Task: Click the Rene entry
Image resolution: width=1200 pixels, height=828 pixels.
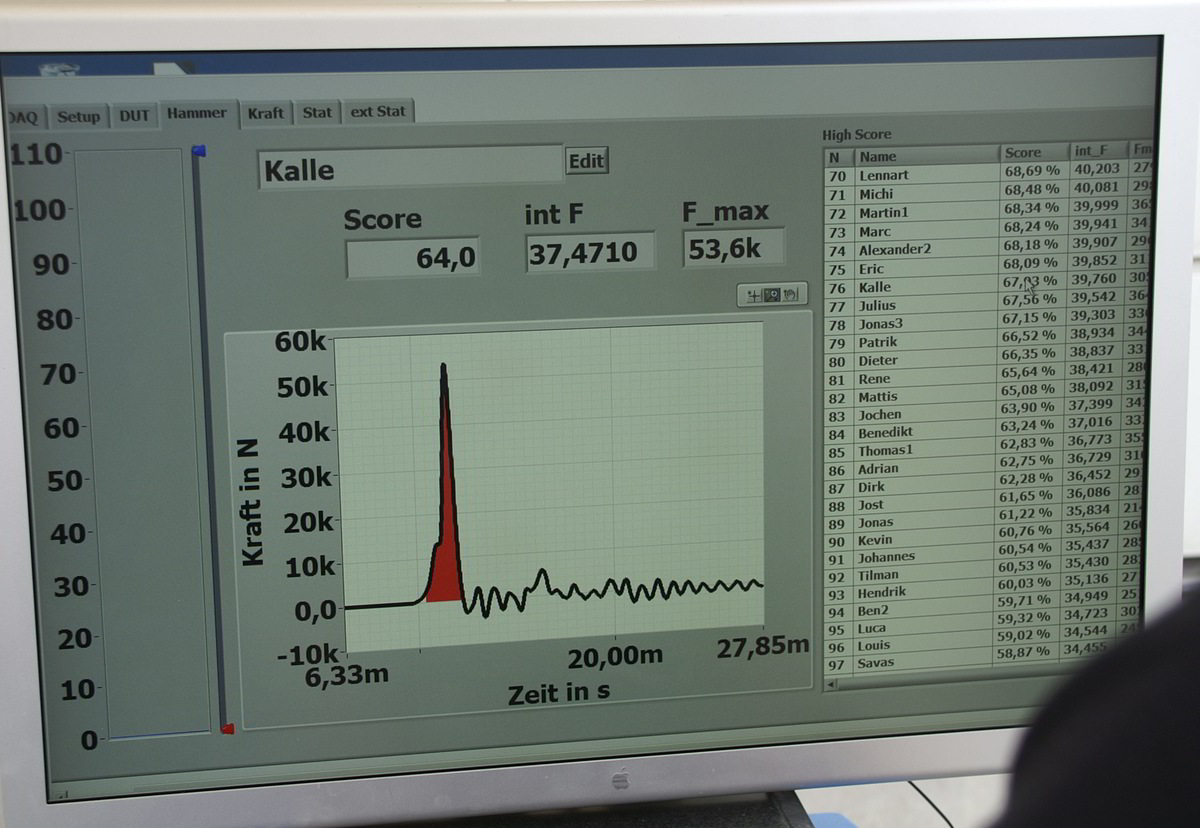Action: 874,379
